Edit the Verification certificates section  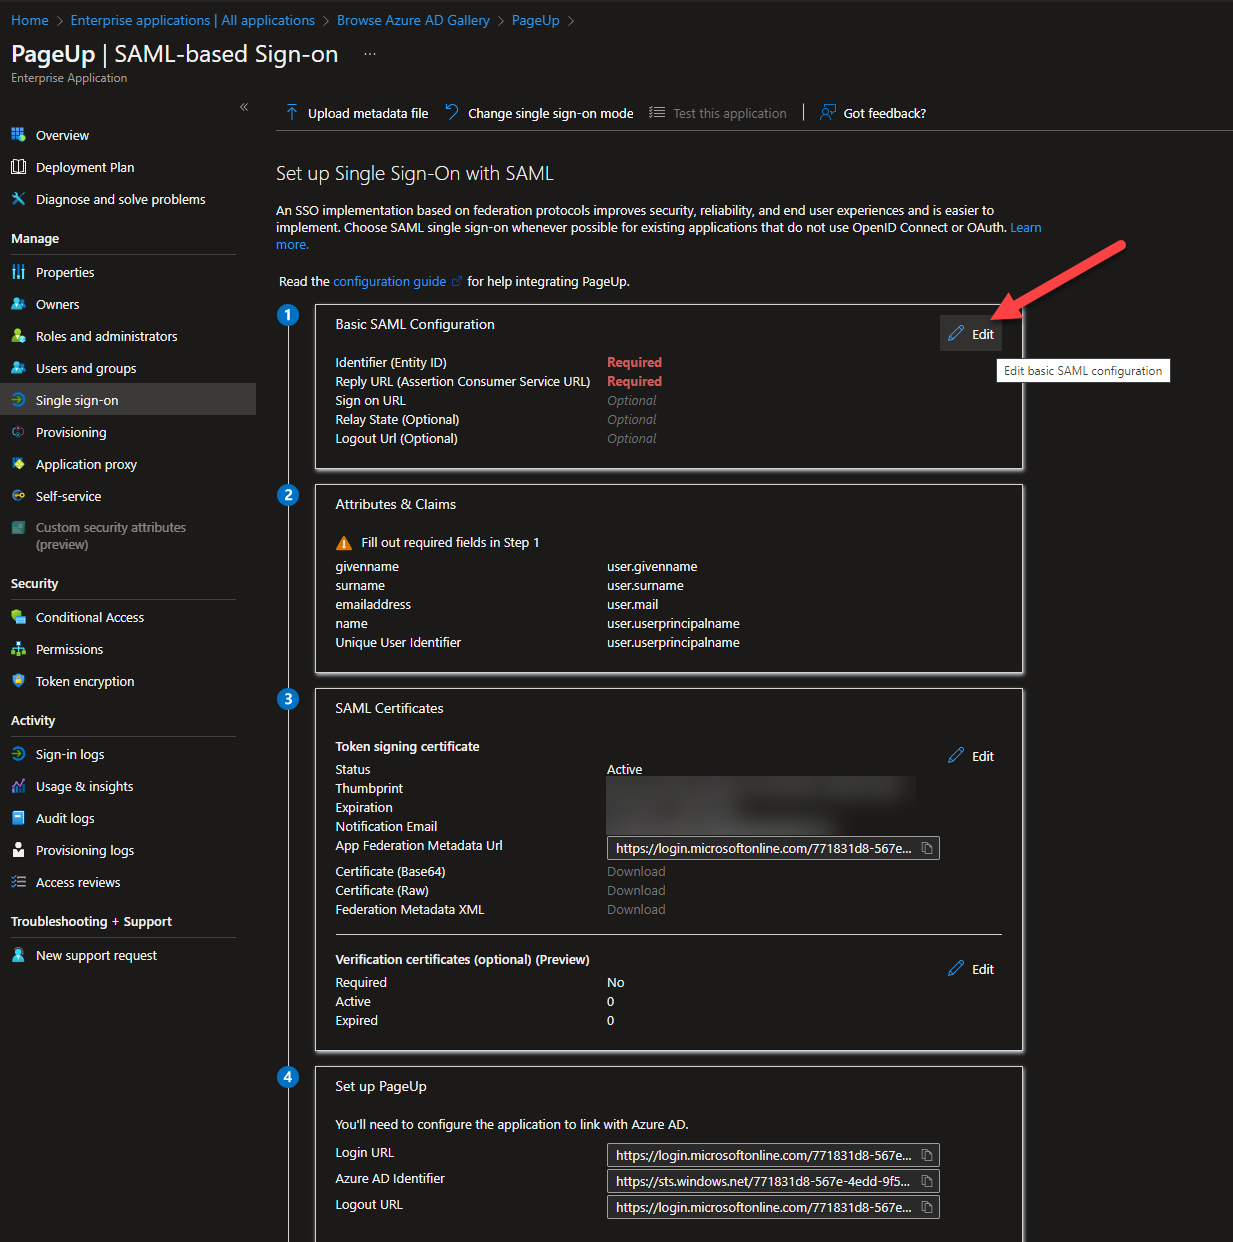click(971, 969)
